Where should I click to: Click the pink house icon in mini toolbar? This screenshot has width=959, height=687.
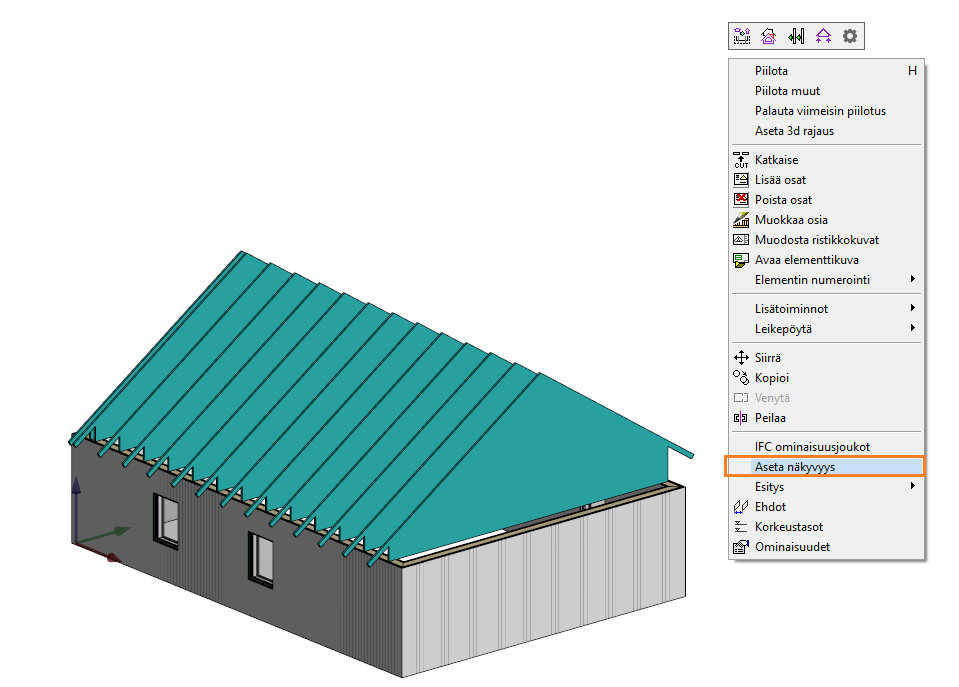pyautogui.click(x=768, y=37)
